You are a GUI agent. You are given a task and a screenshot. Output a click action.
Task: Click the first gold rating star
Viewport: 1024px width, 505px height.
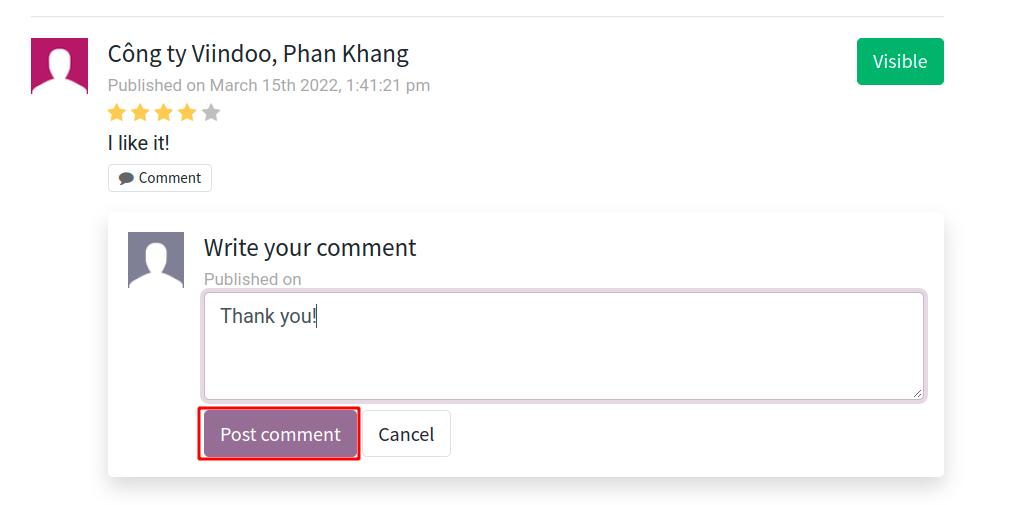[x=116, y=113]
